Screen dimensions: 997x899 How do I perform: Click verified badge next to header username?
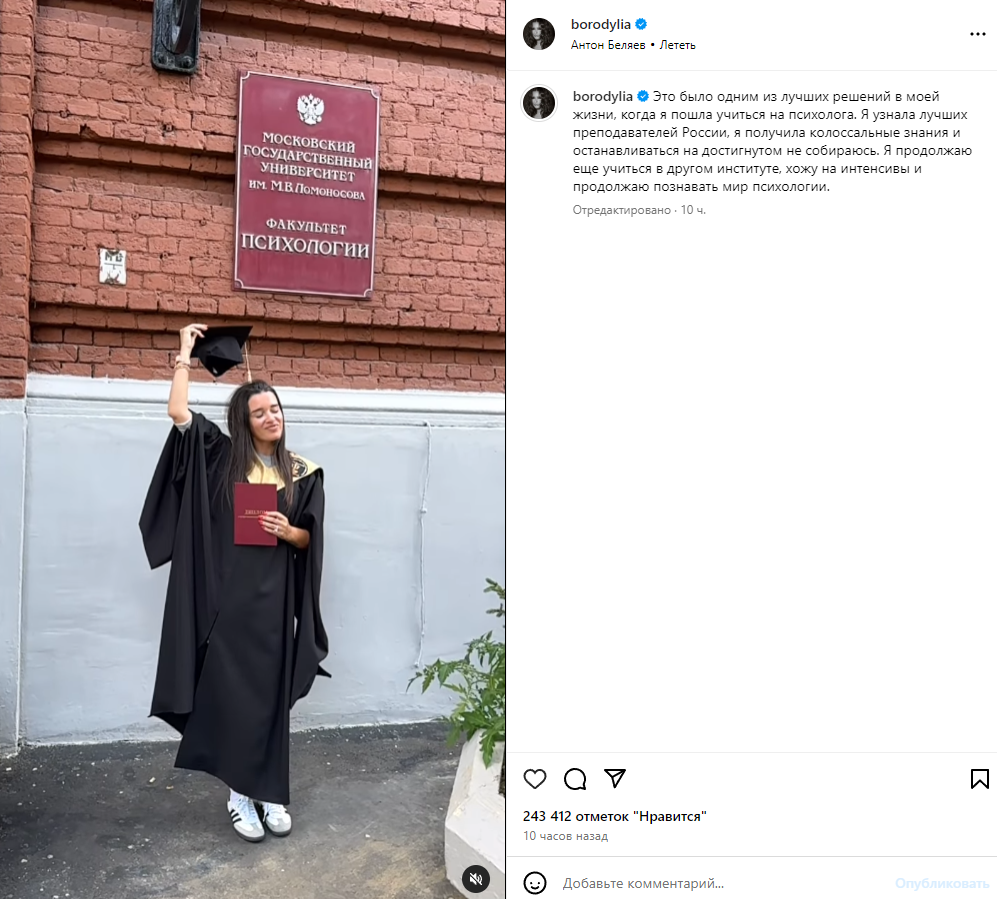point(641,24)
